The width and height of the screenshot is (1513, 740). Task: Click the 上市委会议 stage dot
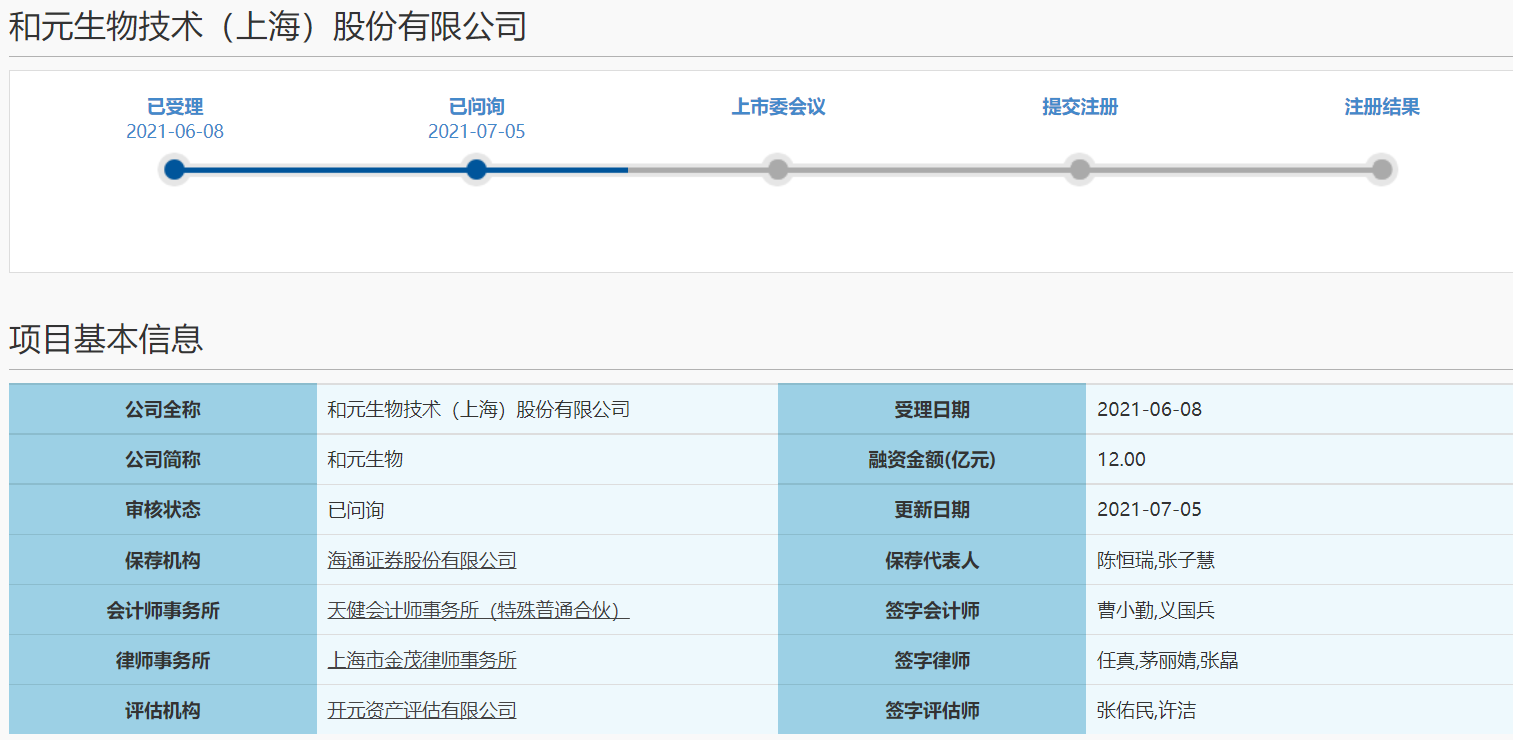pyautogui.click(x=778, y=169)
